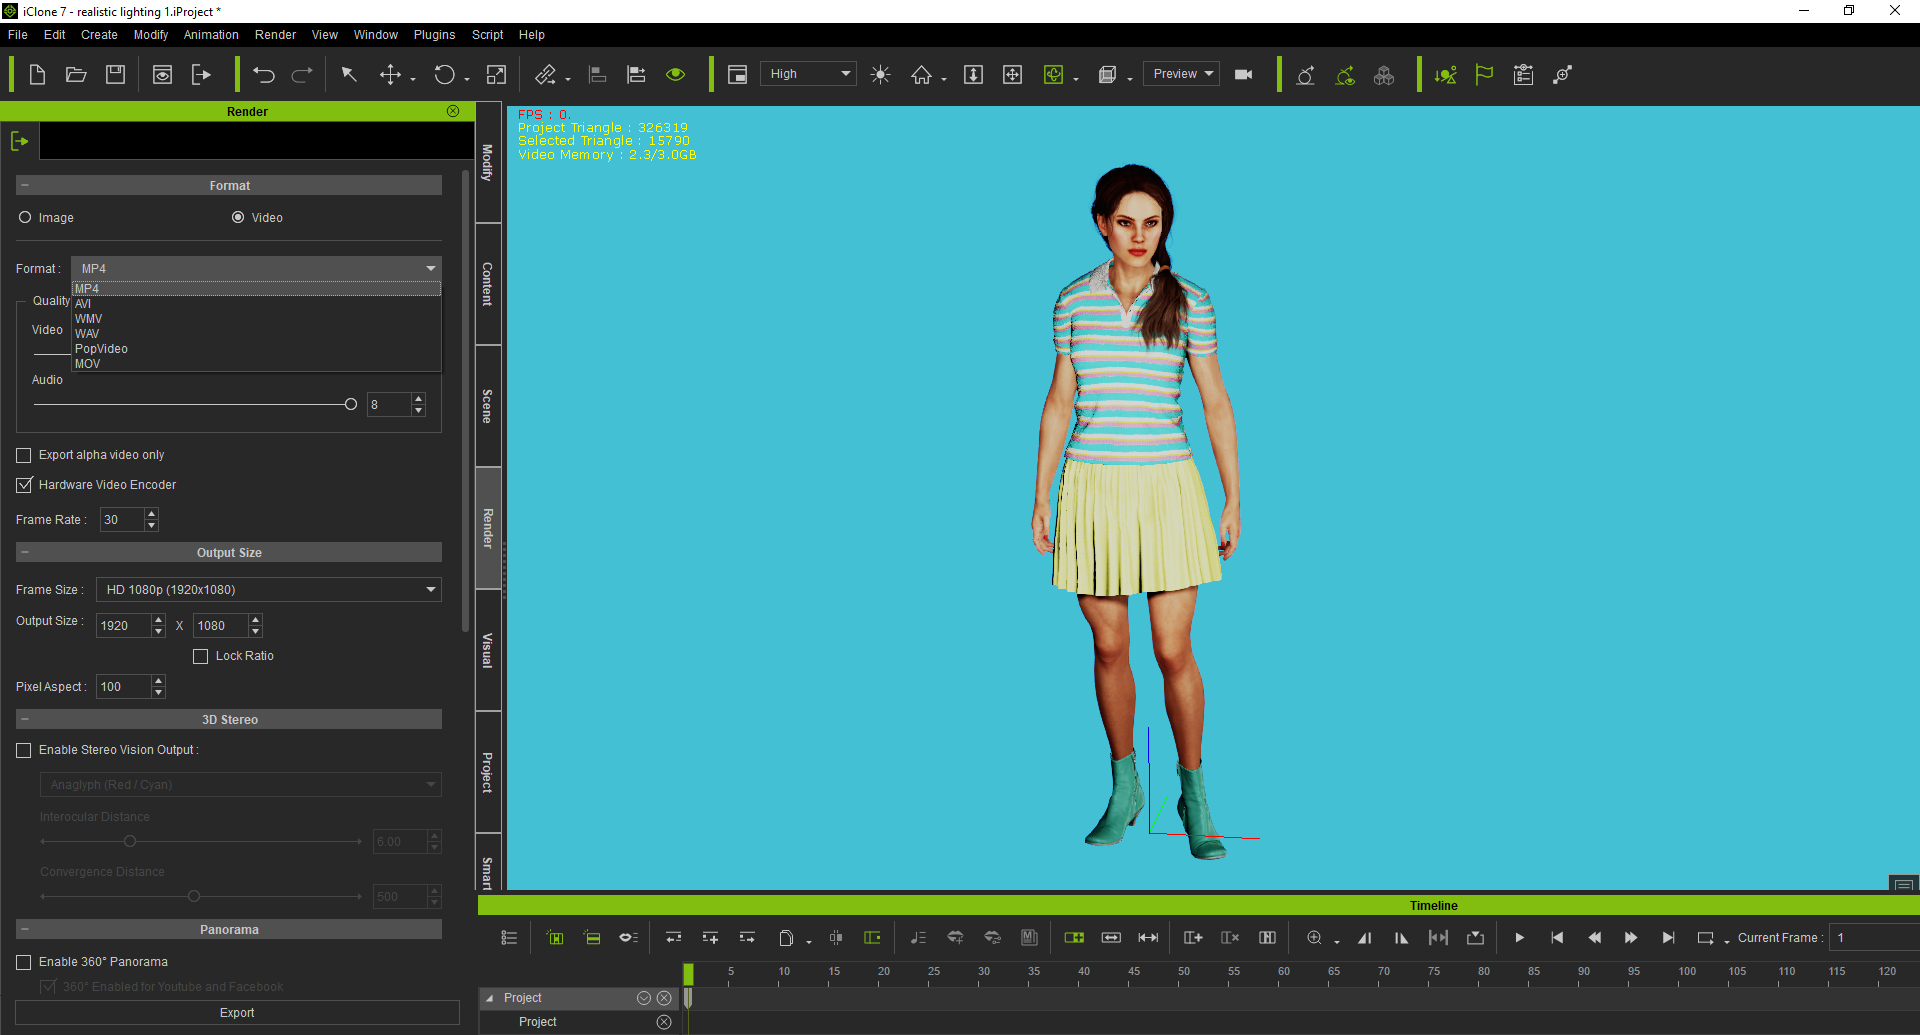Open the Preview mode dropdown
1920x1035 pixels.
1181,74
